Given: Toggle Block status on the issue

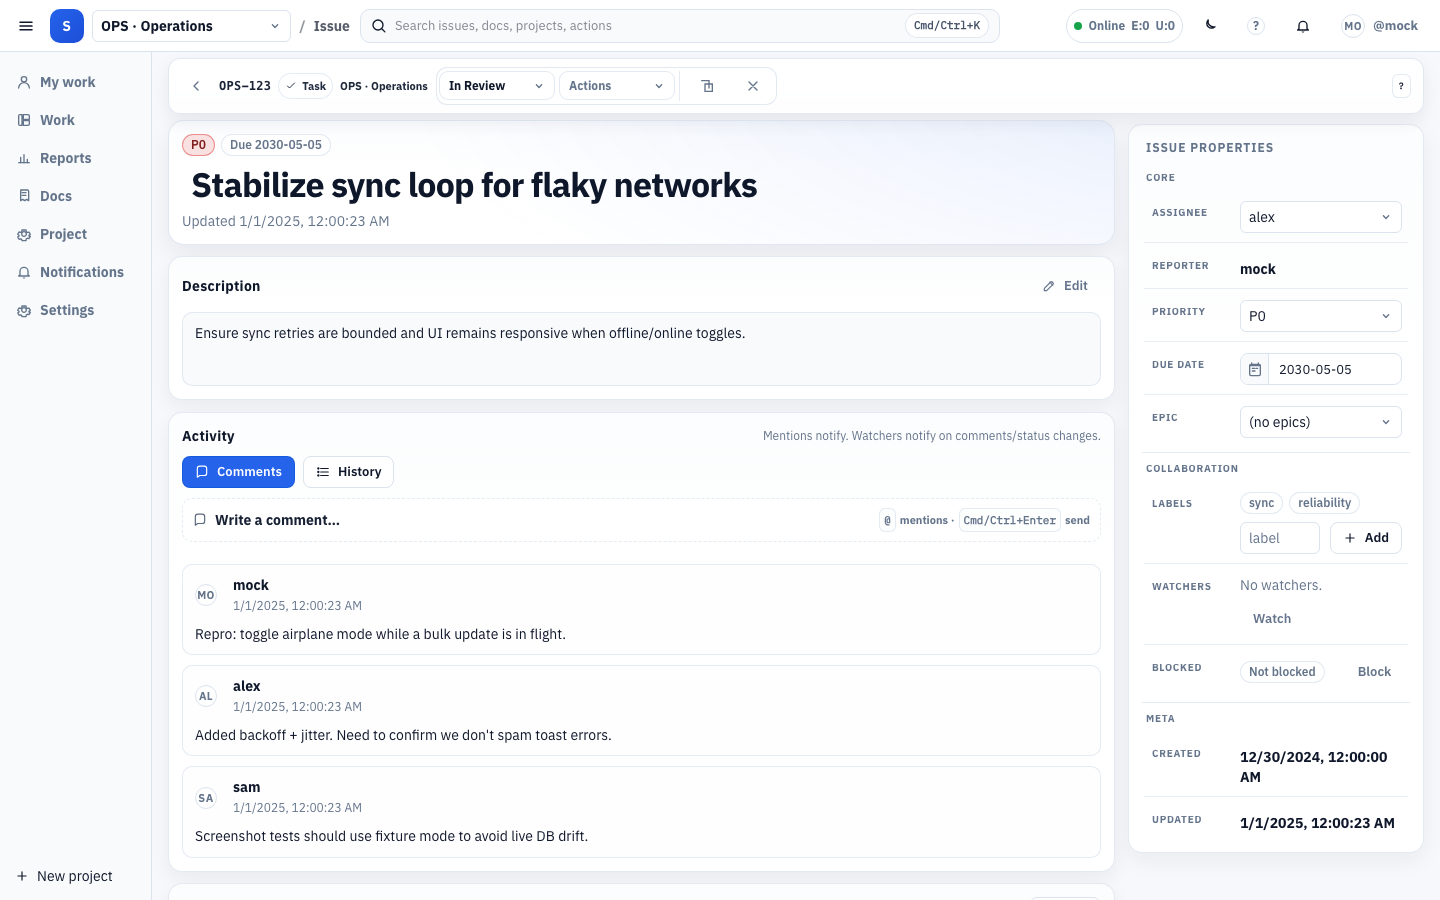Looking at the screenshot, I should 1374,672.
